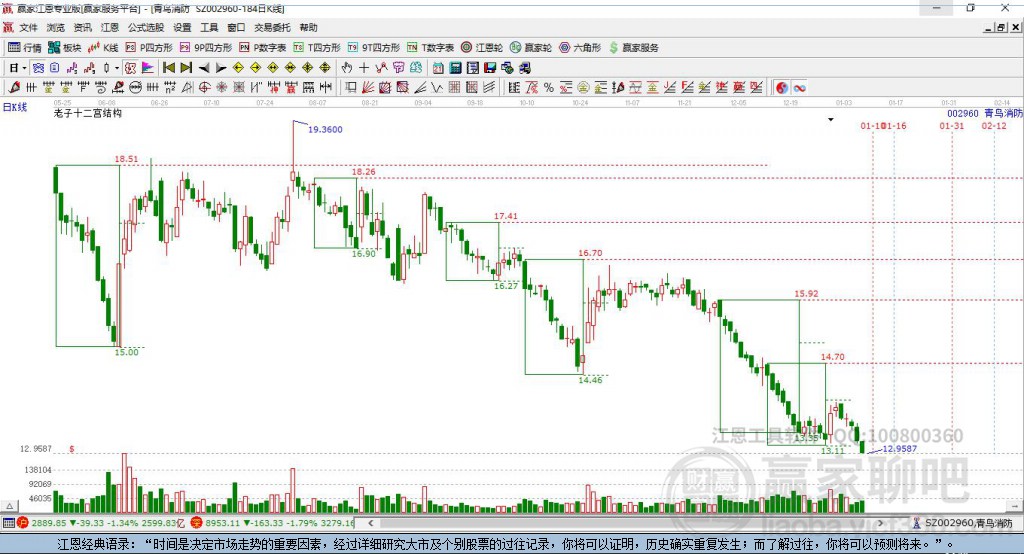The width and height of the screenshot is (1024, 554).
Task: Open the chart indicator dropdown triangle
Action: 831,120
